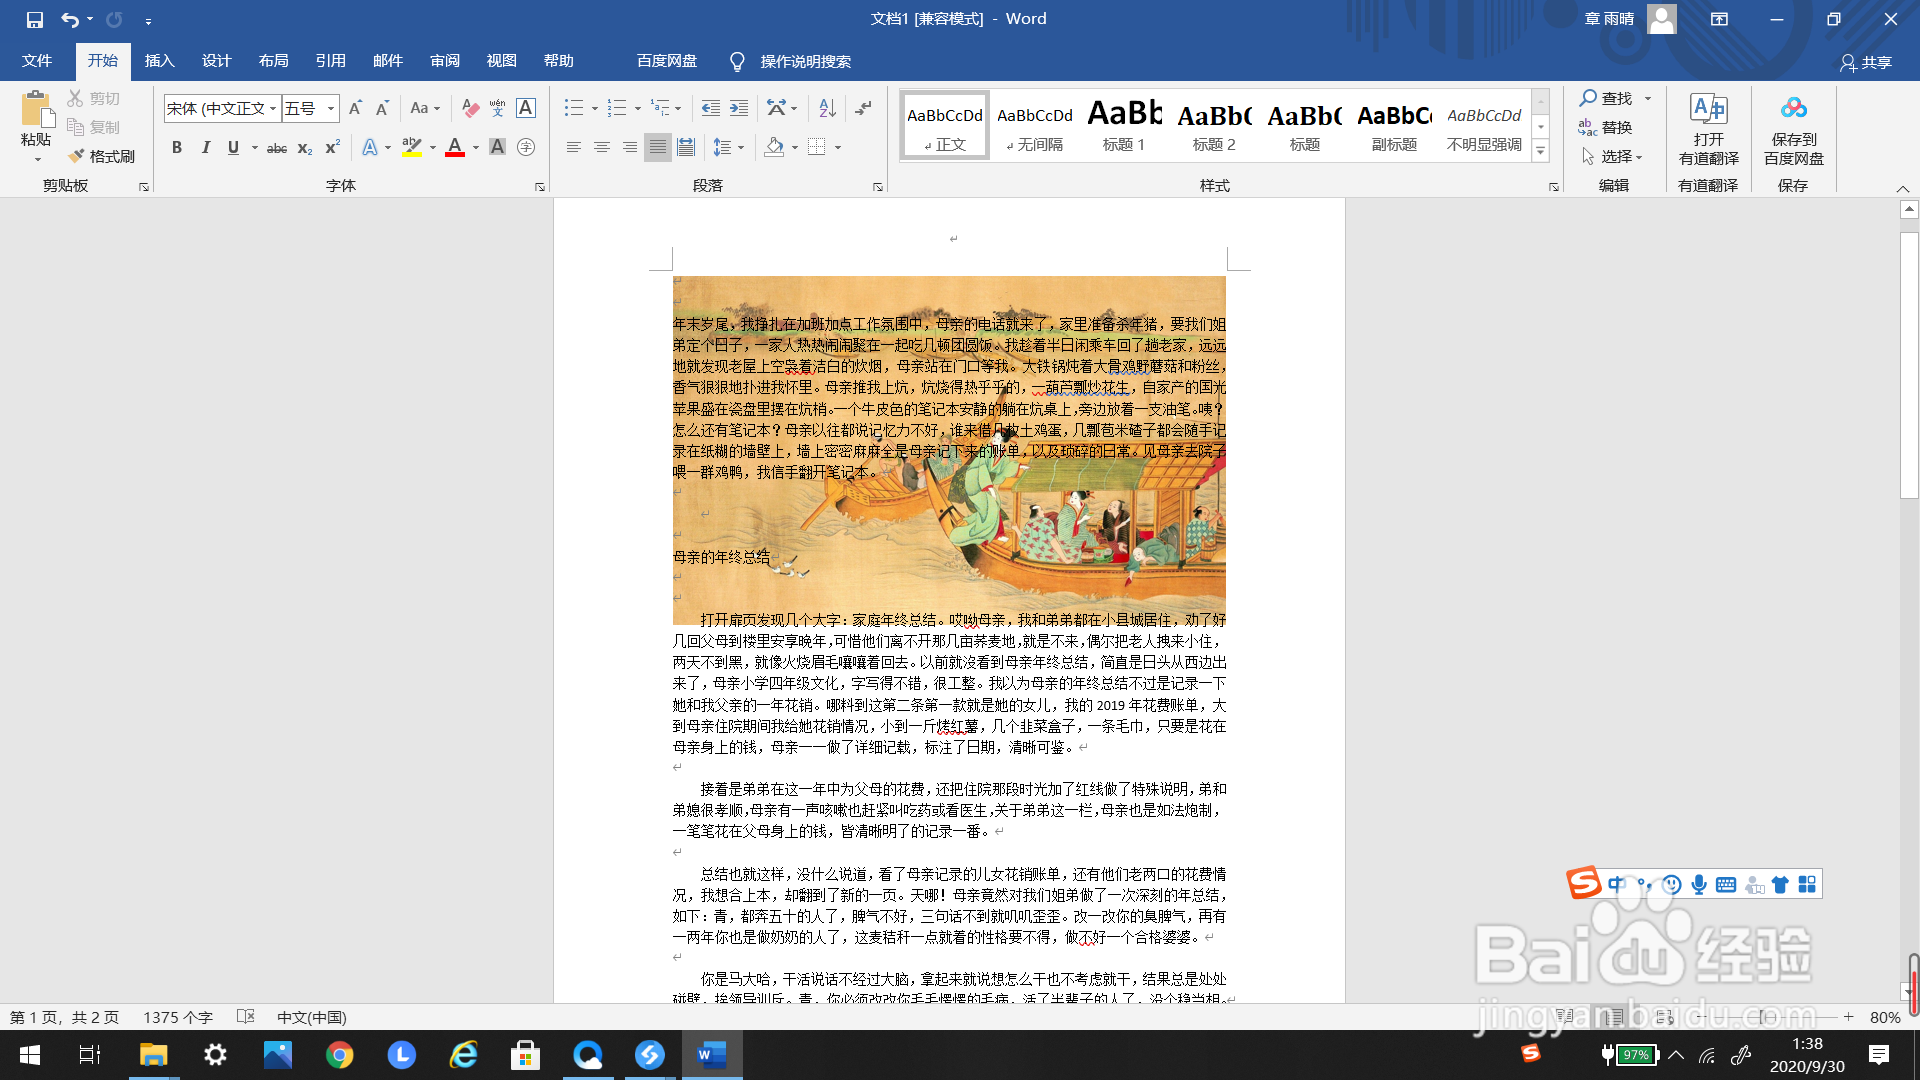Select the center alignment icon
The width and height of the screenshot is (1920, 1080).
tap(601, 148)
